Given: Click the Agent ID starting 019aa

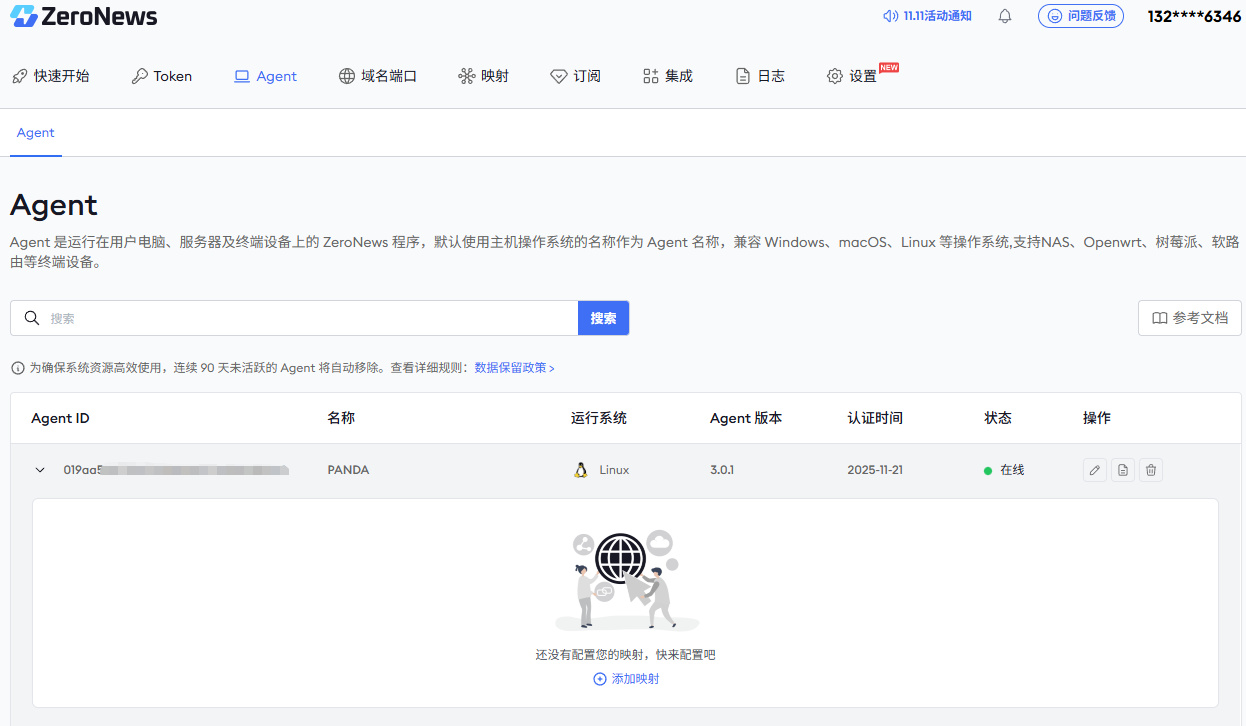Looking at the screenshot, I should click(x=176, y=470).
